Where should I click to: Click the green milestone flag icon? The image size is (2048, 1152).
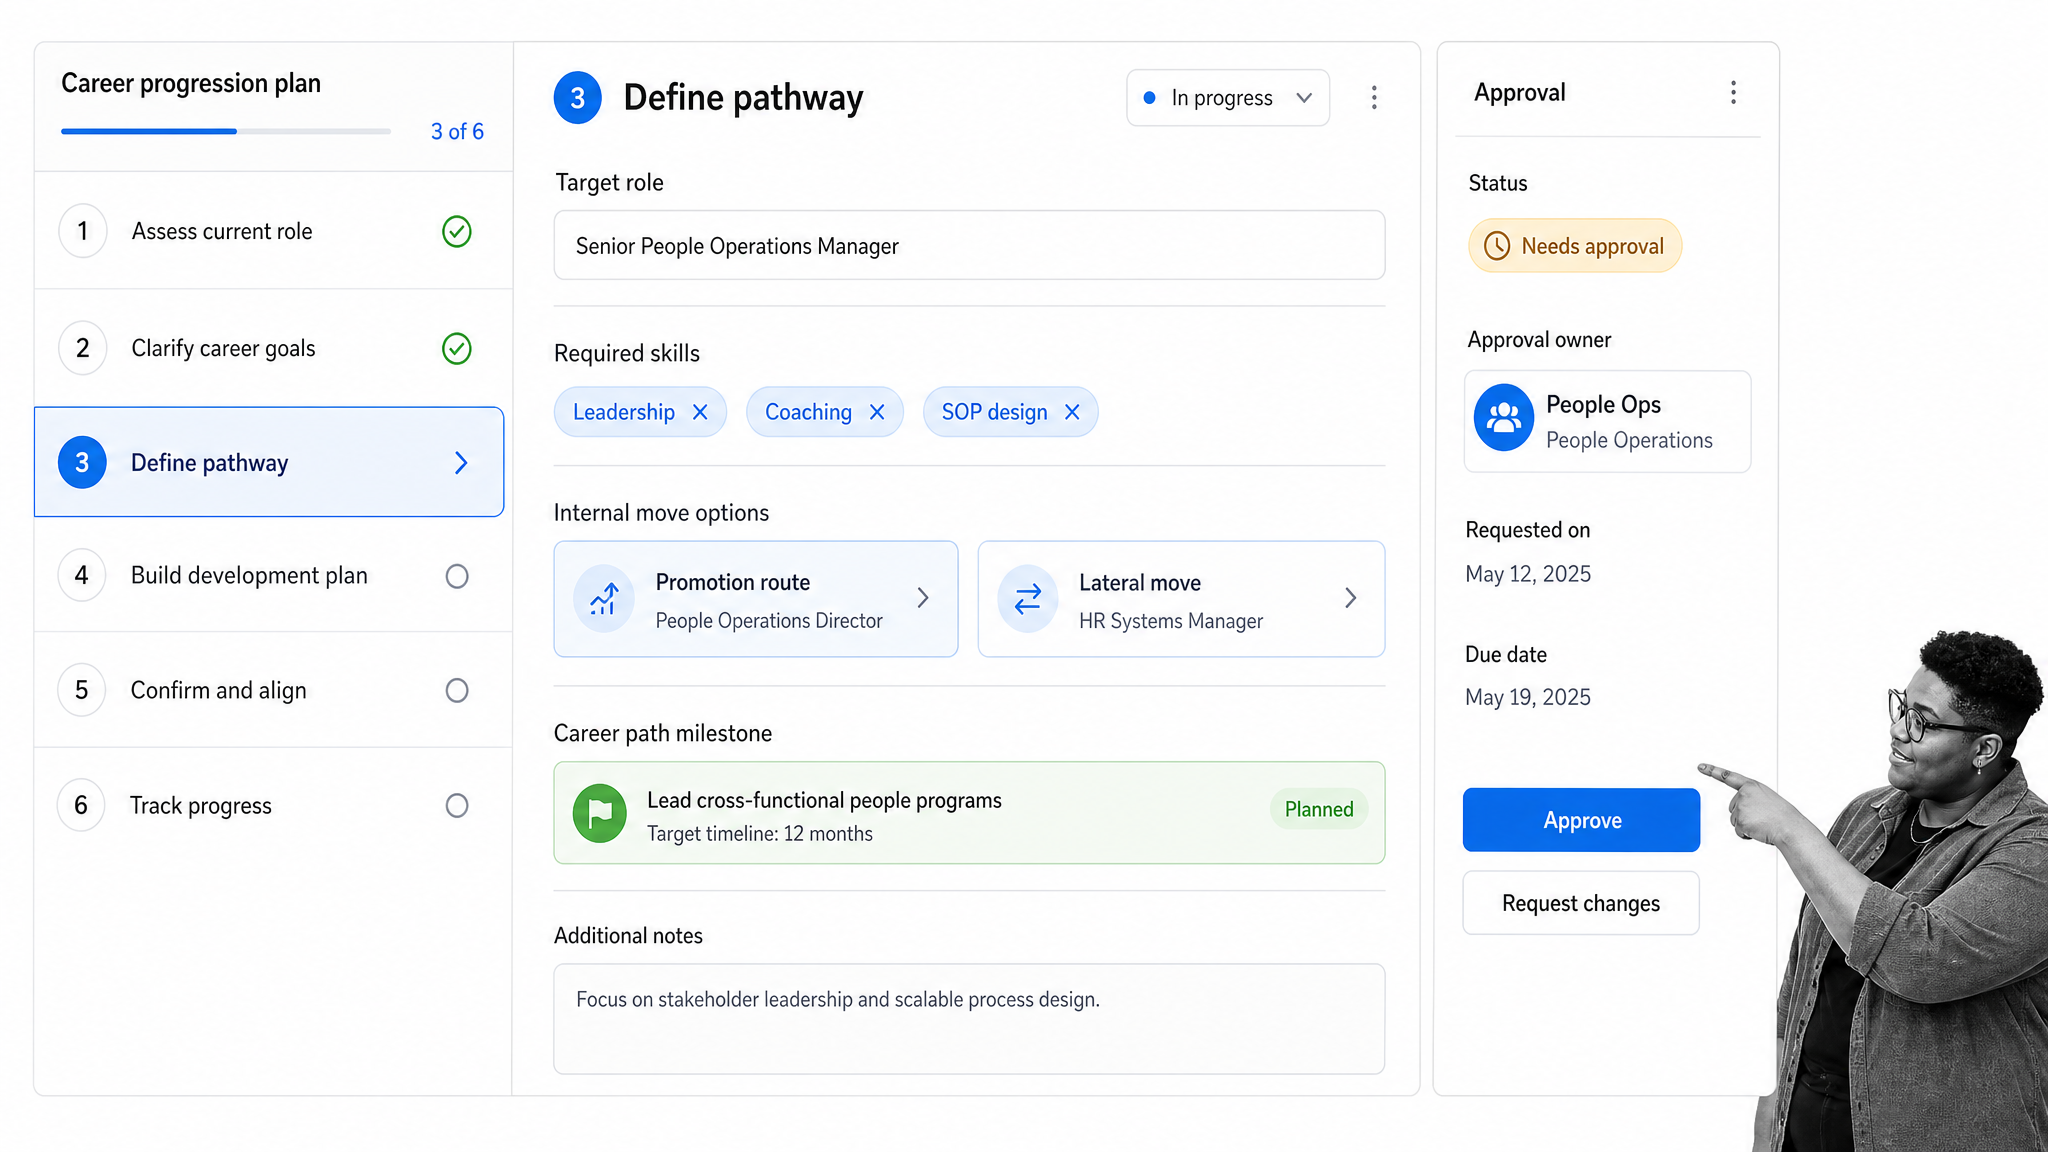coord(600,813)
